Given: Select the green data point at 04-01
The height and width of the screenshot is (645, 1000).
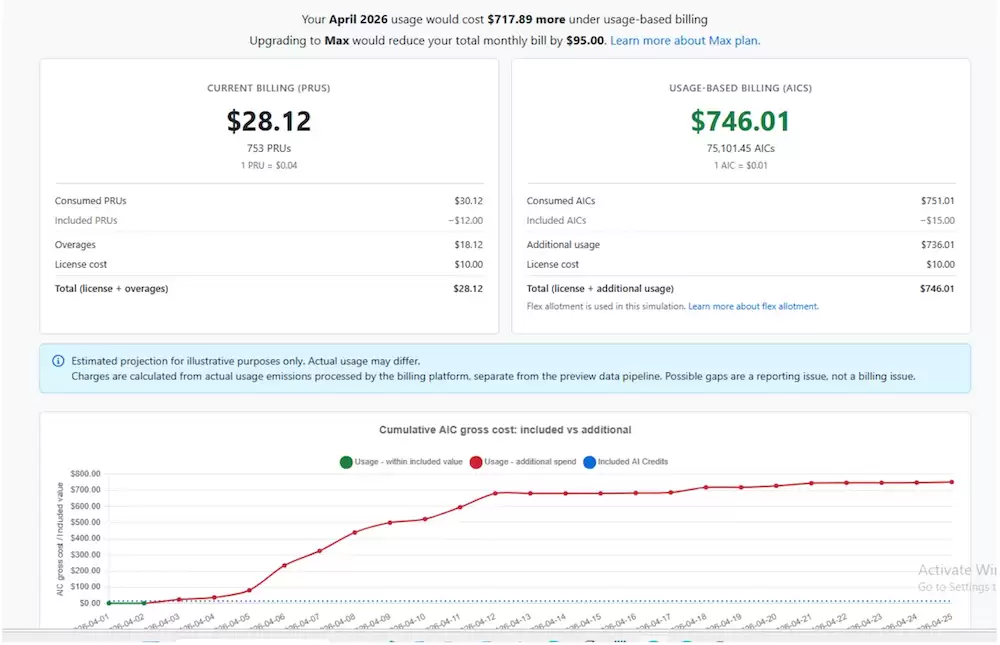Looking at the screenshot, I should point(109,603).
